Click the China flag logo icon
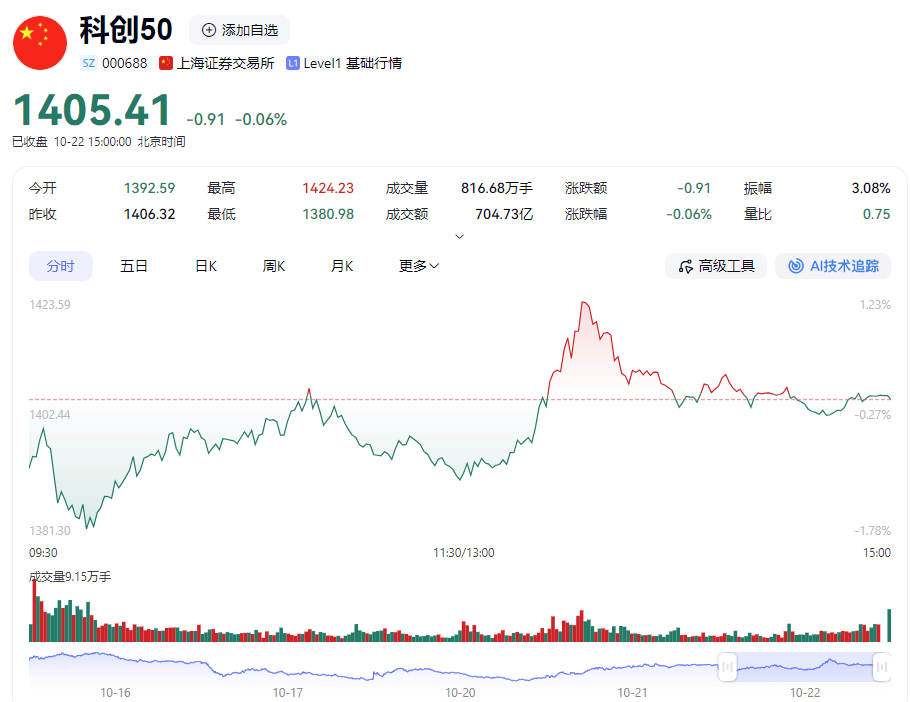 click(39, 42)
